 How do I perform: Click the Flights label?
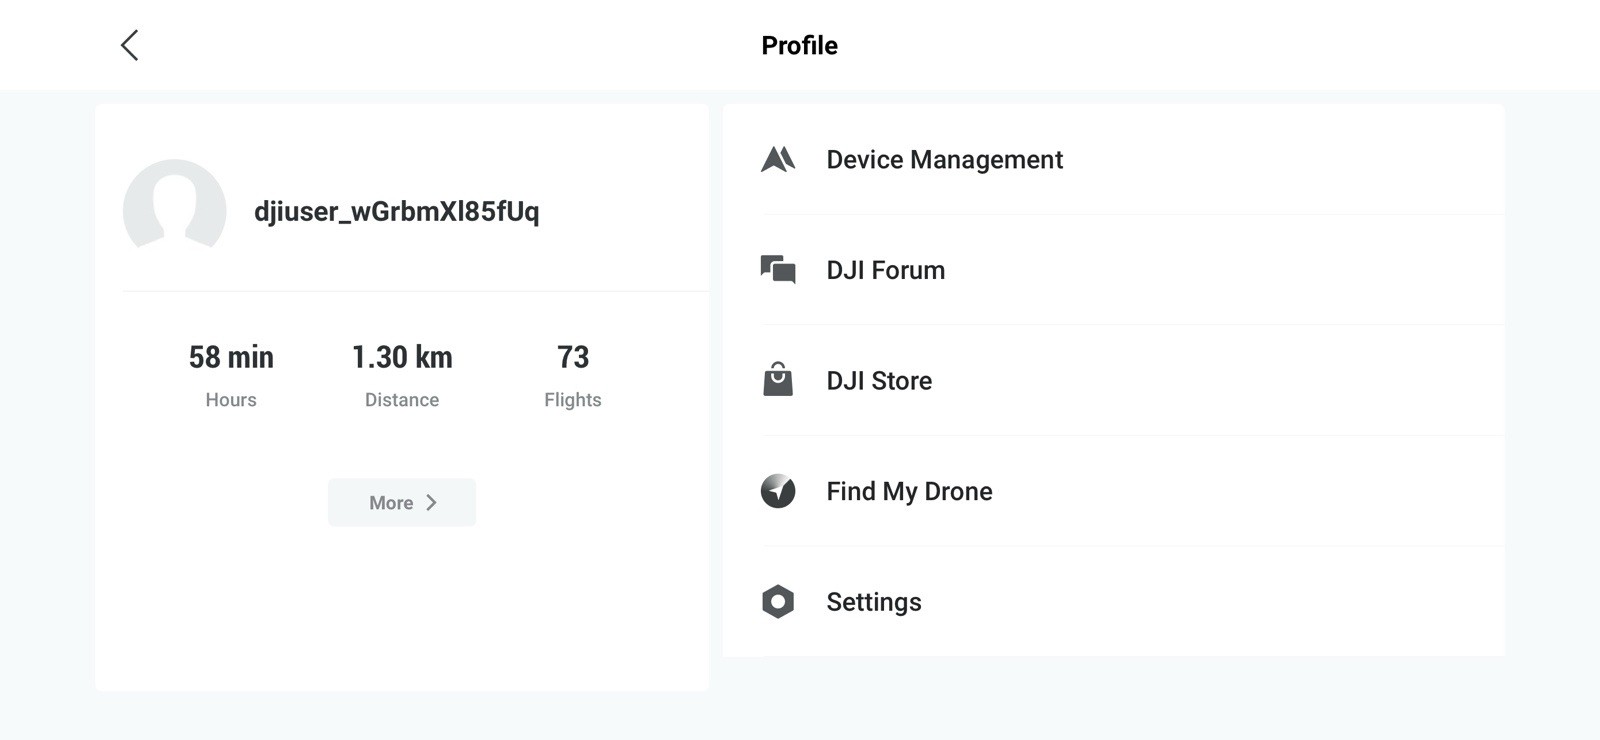(x=573, y=400)
